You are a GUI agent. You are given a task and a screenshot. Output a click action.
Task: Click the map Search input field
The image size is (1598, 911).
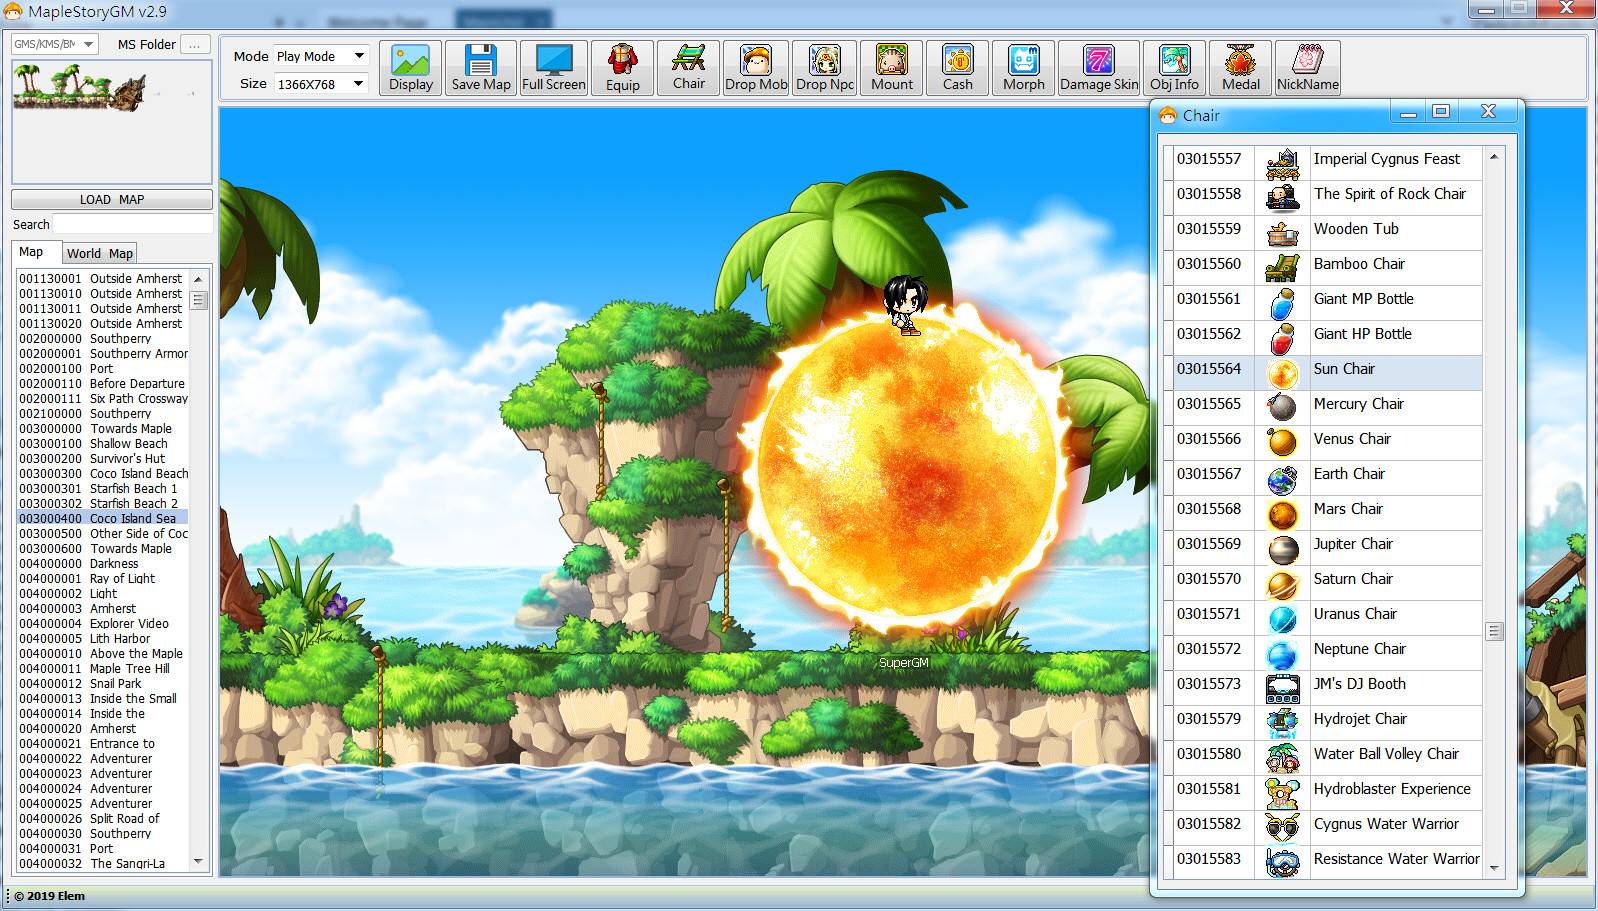coord(132,224)
